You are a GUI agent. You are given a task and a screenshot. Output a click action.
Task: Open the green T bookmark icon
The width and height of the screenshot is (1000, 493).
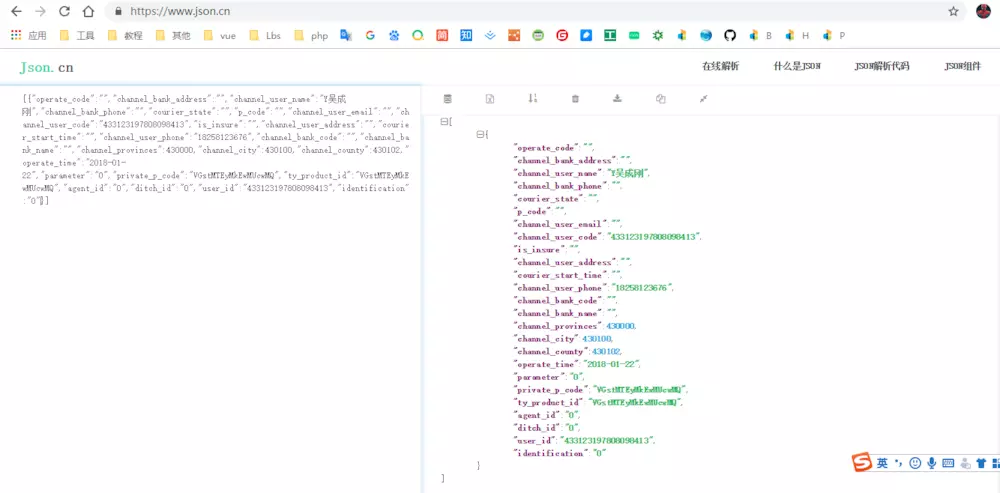610,36
